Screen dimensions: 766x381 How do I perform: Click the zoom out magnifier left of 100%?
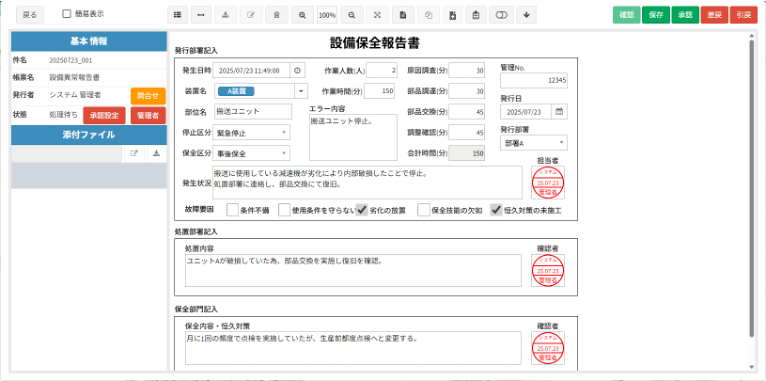tap(302, 15)
